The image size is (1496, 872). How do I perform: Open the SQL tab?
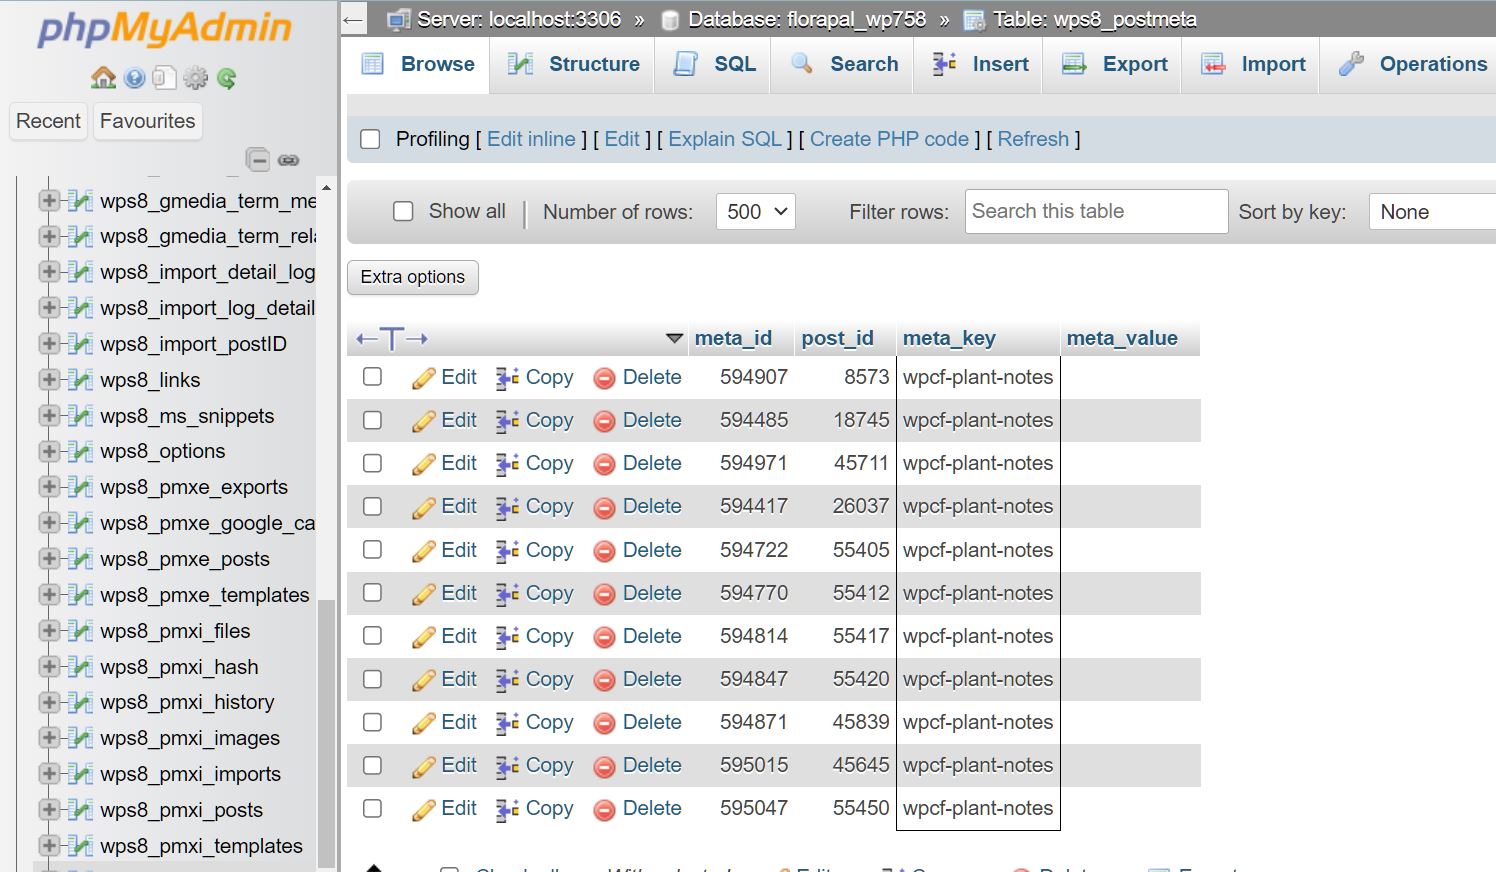pos(714,64)
